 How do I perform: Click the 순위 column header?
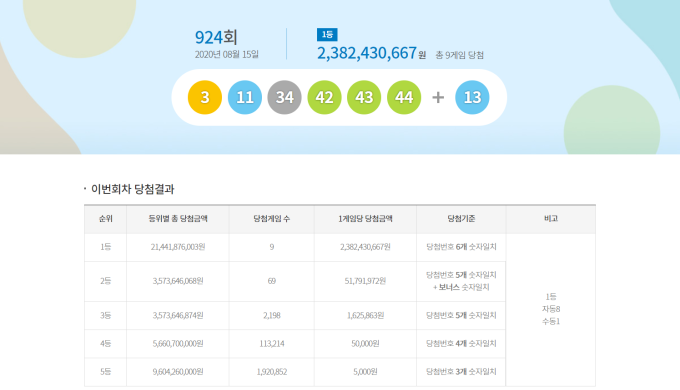click(105, 219)
